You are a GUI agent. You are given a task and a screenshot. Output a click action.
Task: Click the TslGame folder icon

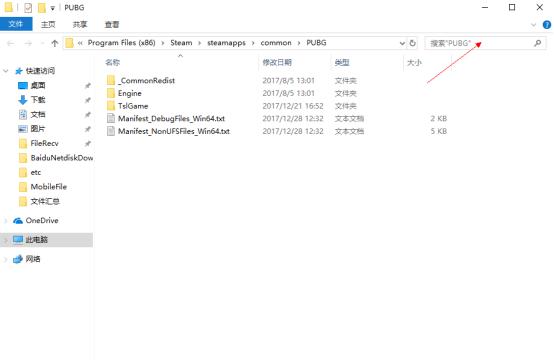tap(111, 106)
